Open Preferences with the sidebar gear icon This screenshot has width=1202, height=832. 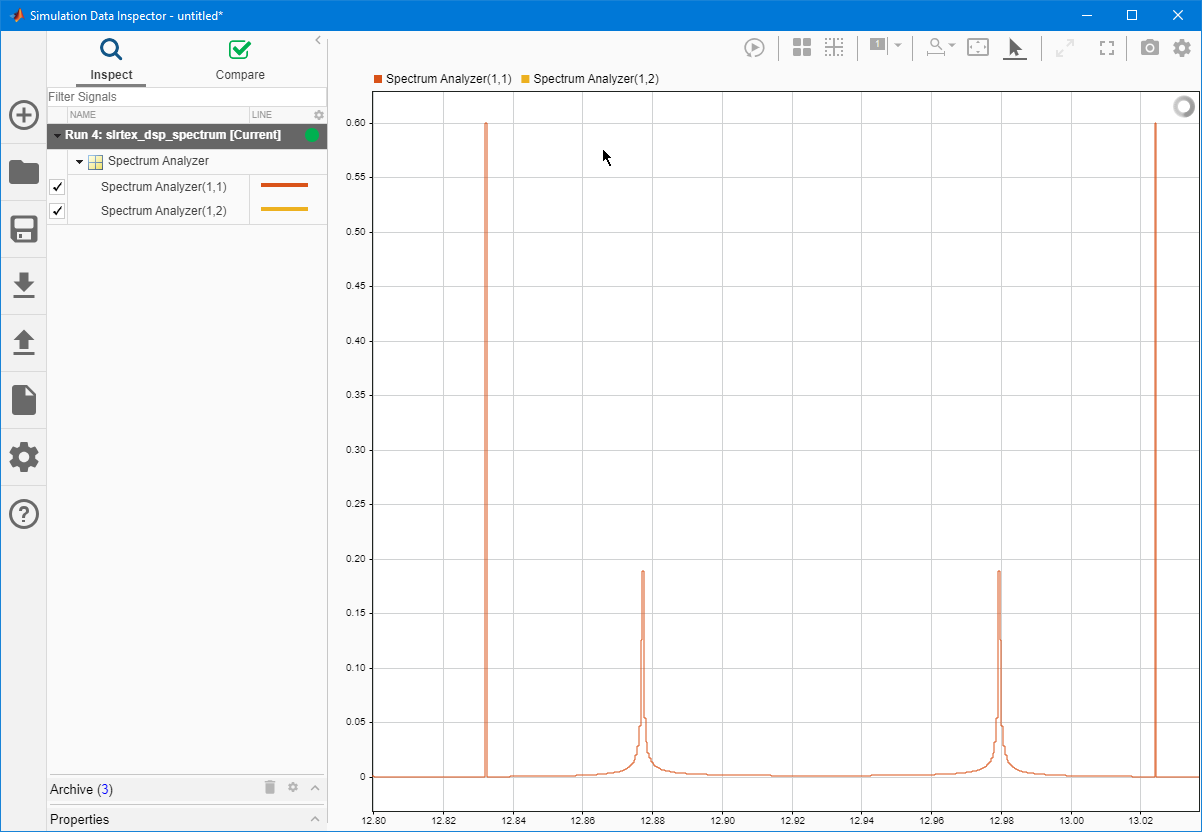[x=24, y=457]
